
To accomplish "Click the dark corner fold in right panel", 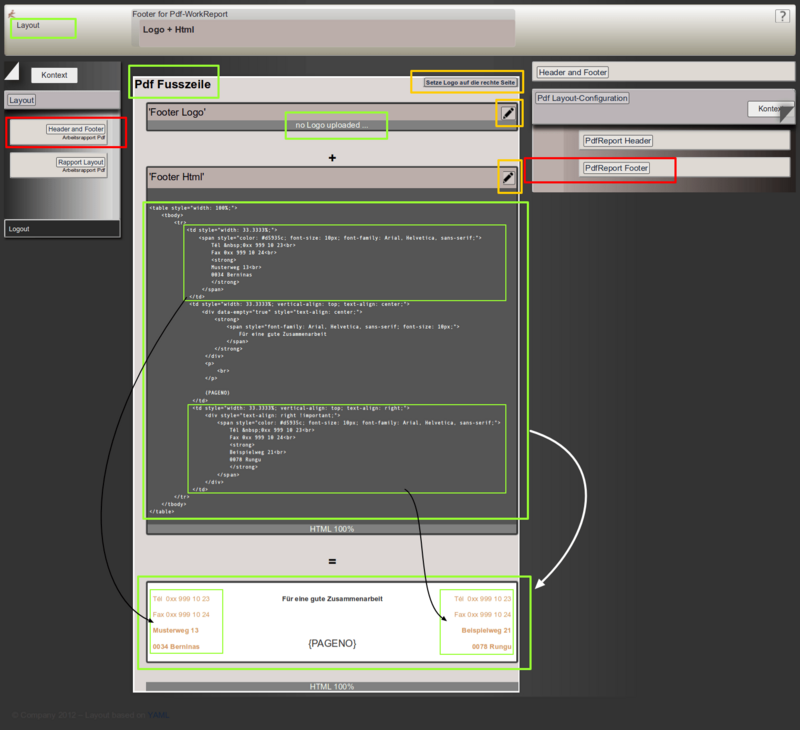I will (x=786, y=112).
